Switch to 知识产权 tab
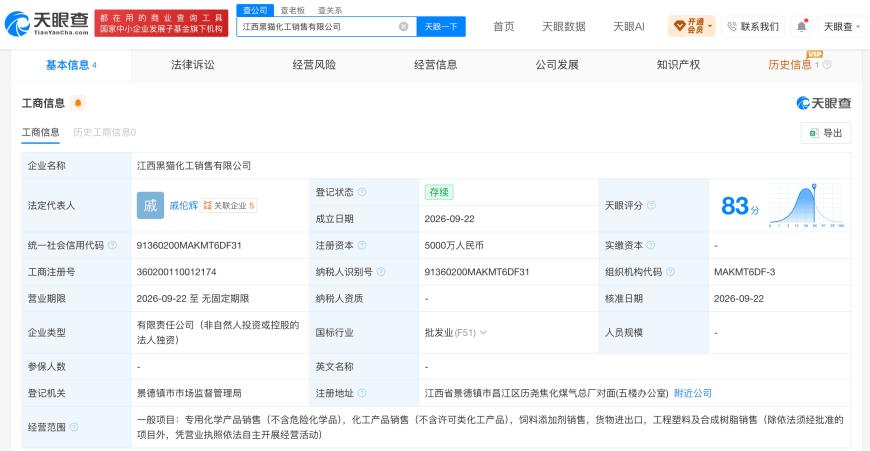The image size is (870, 451). [x=678, y=65]
